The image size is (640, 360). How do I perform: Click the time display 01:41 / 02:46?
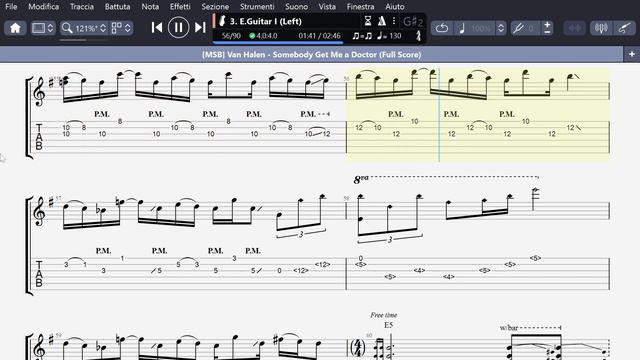pos(319,36)
